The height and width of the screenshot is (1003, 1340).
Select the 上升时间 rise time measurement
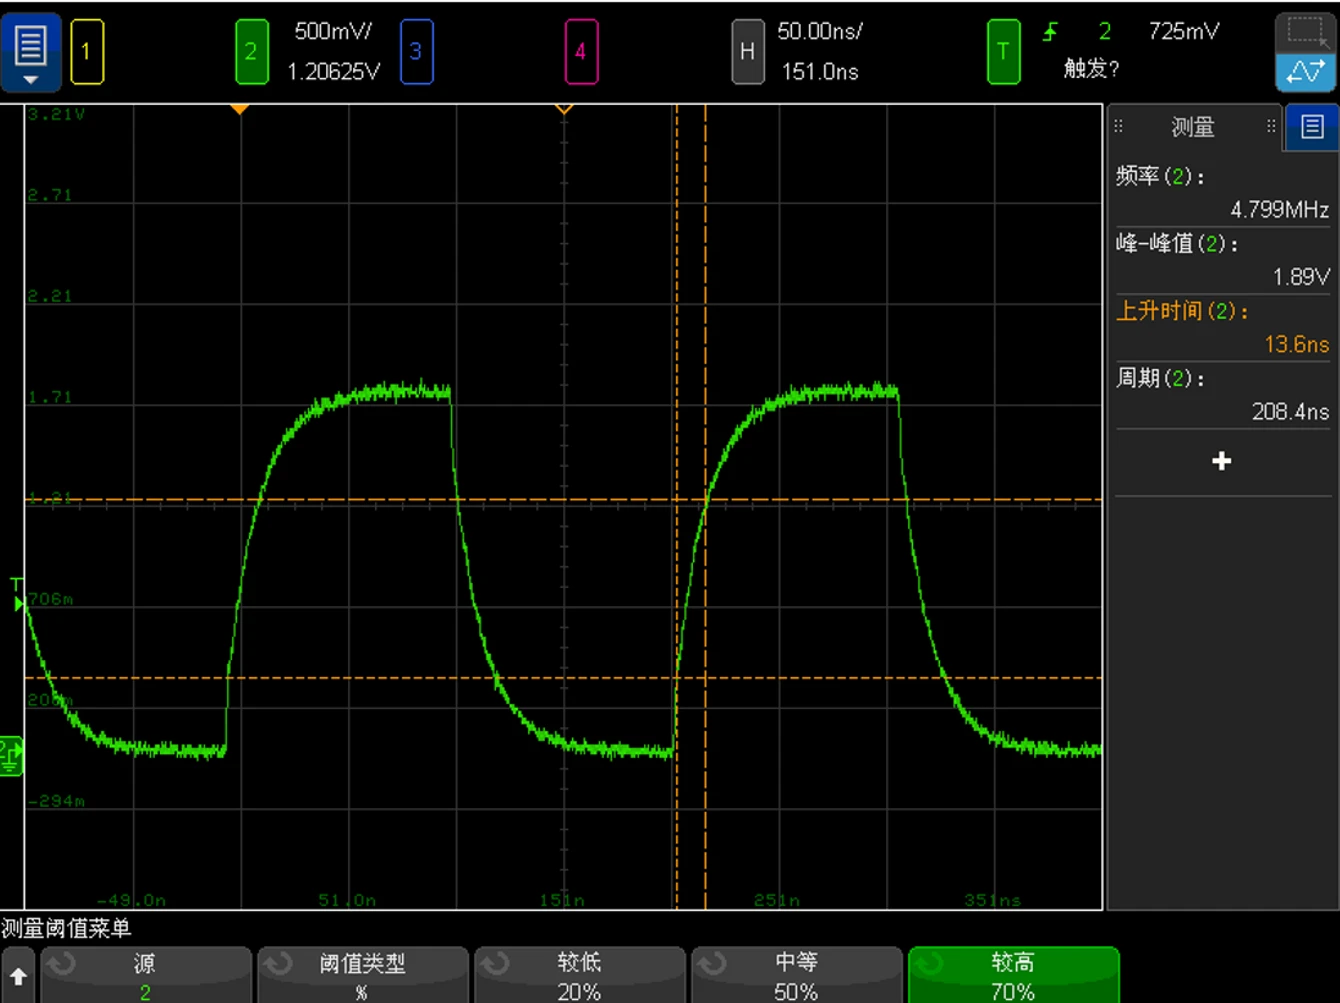(1221, 327)
